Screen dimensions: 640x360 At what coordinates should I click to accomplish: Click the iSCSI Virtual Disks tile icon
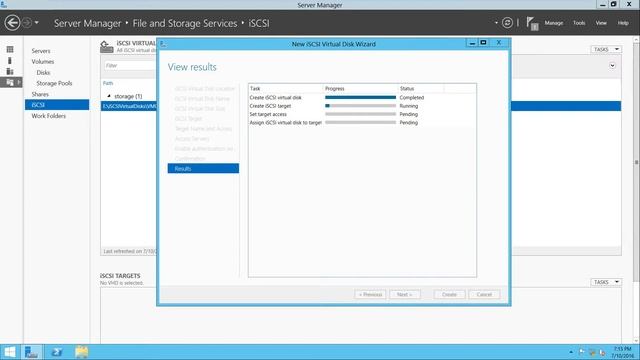click(x=107, y=47)
